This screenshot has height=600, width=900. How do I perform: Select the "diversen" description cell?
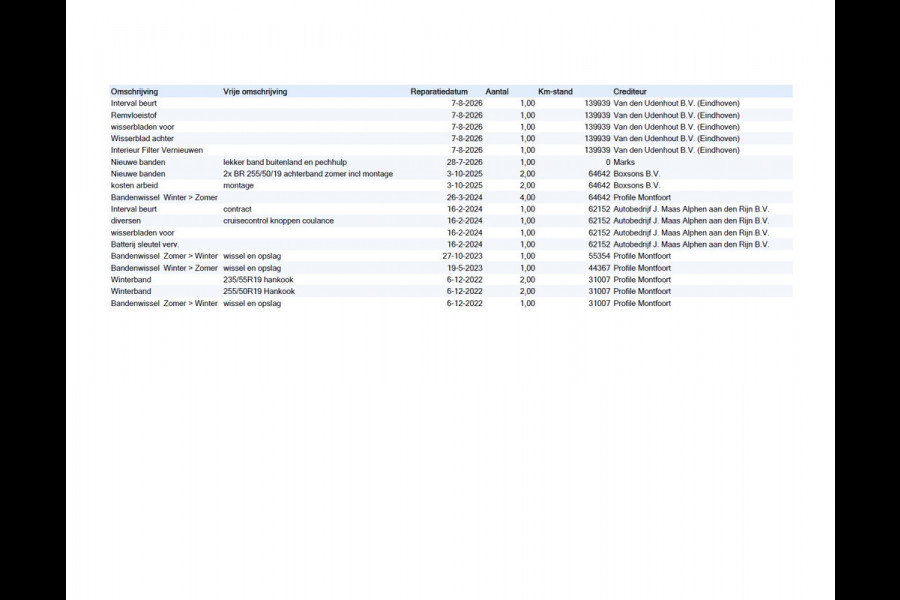coord(126,221)
